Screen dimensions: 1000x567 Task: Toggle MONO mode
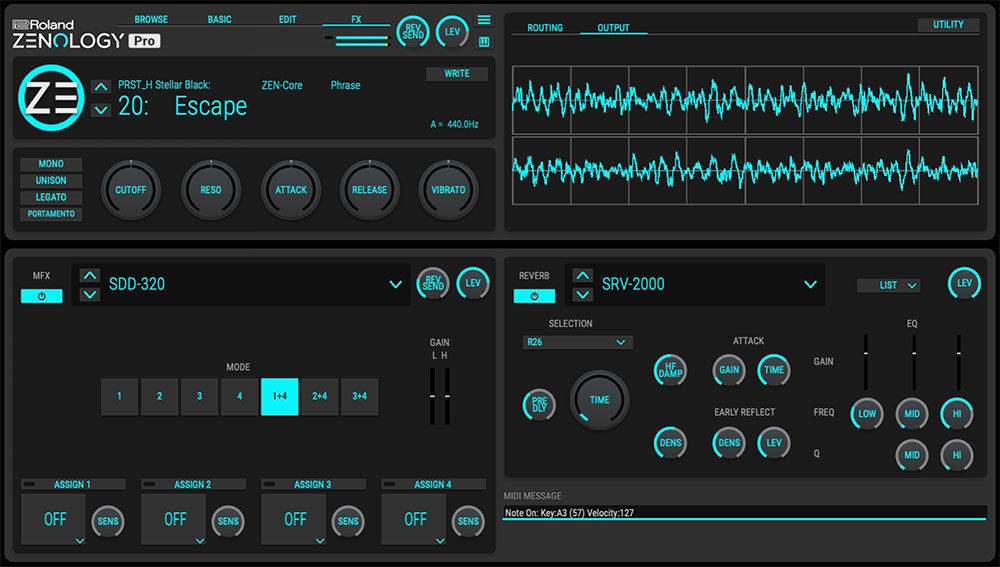pyautogui.click(x=51, y=164)
